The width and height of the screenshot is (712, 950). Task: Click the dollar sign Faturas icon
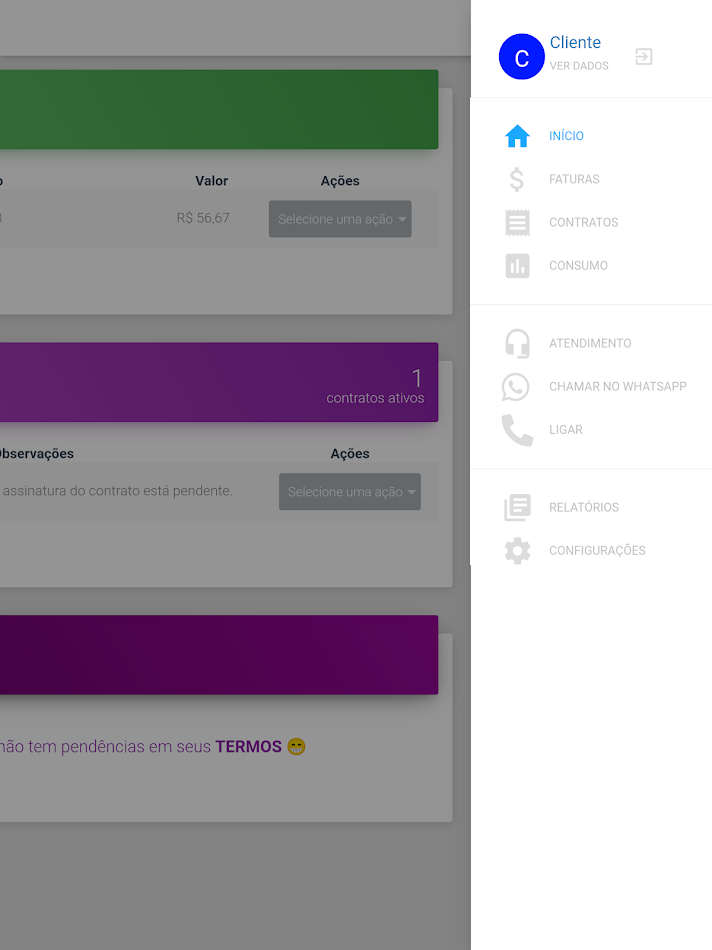(x=517, y=179)
